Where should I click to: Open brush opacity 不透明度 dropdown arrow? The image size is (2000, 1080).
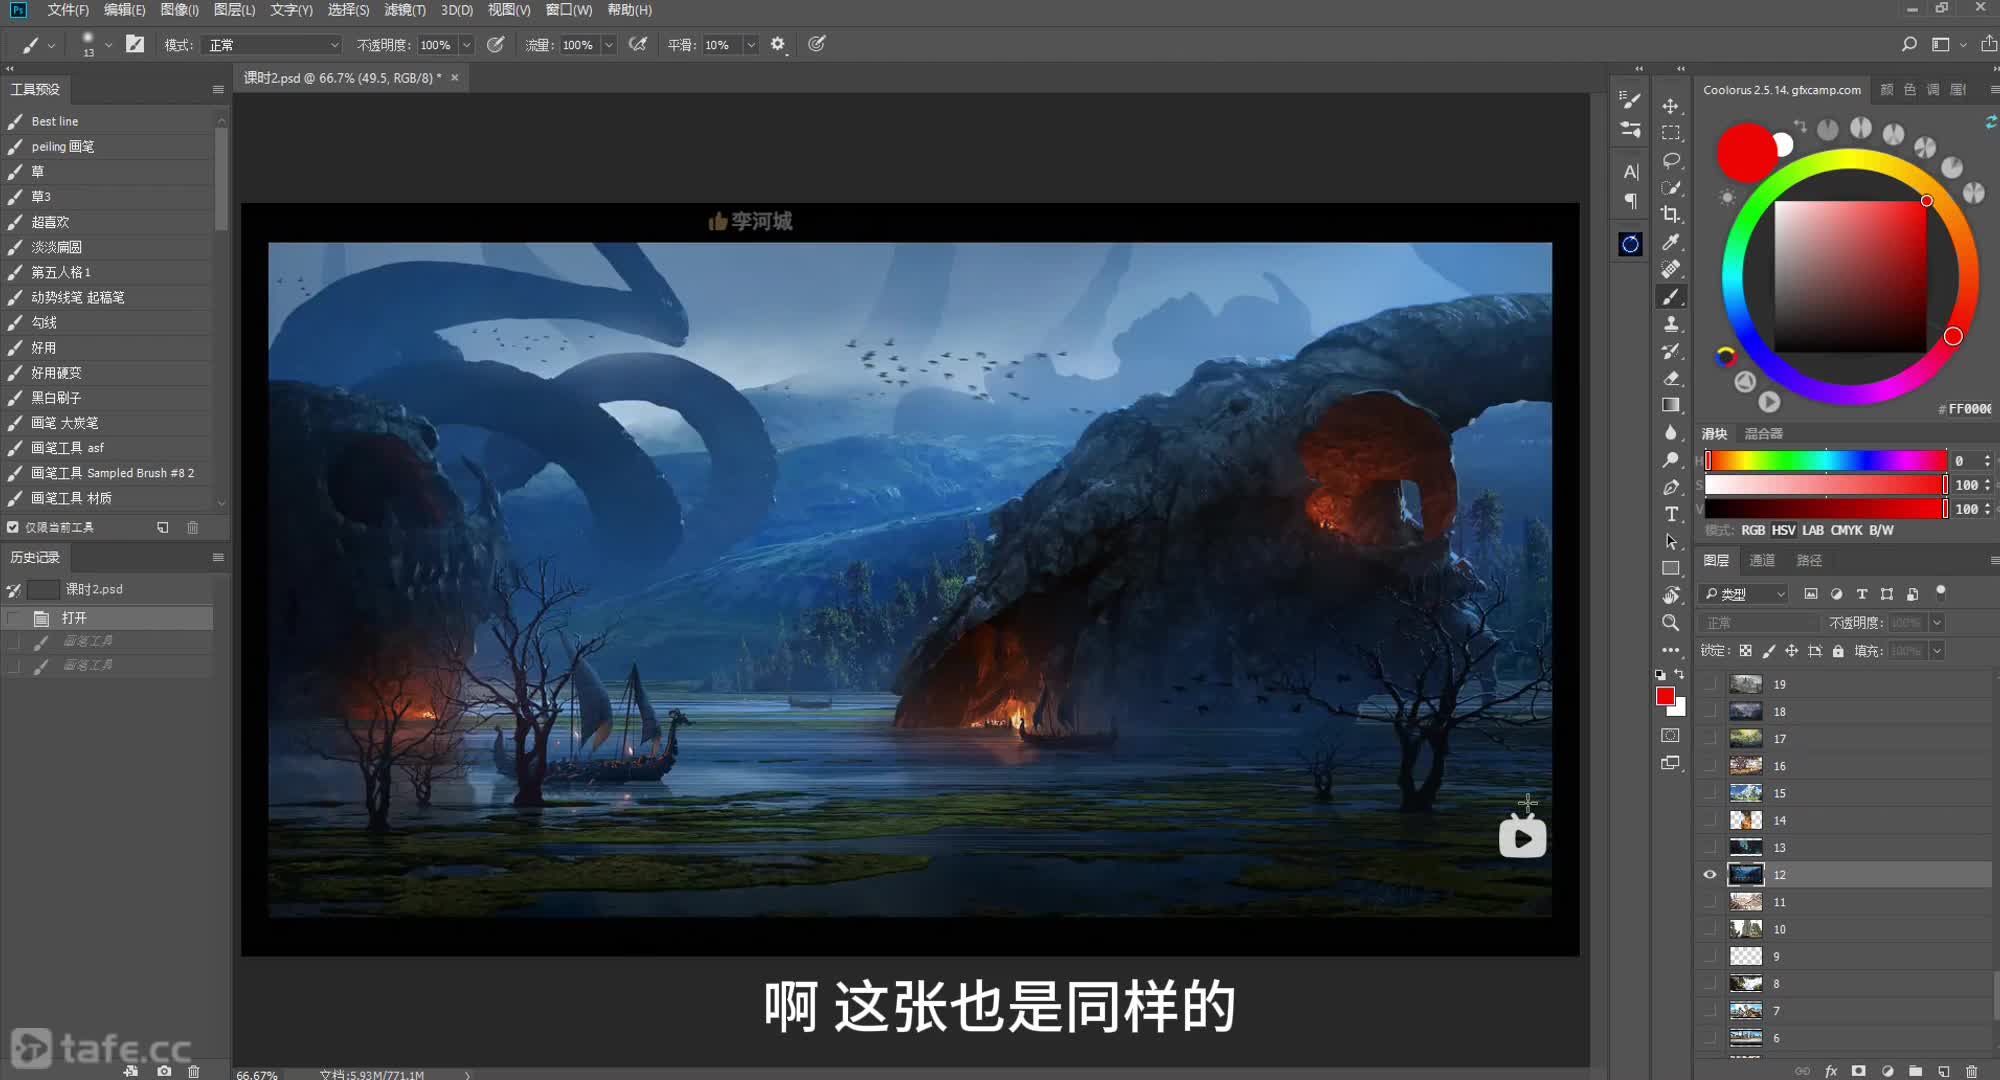click(466, 45)
